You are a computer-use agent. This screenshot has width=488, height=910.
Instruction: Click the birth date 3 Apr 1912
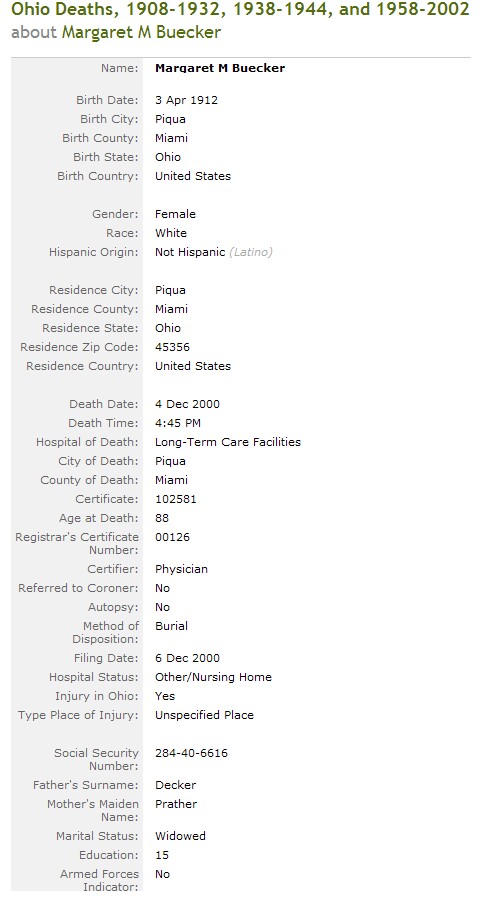[x=186, y=100]
